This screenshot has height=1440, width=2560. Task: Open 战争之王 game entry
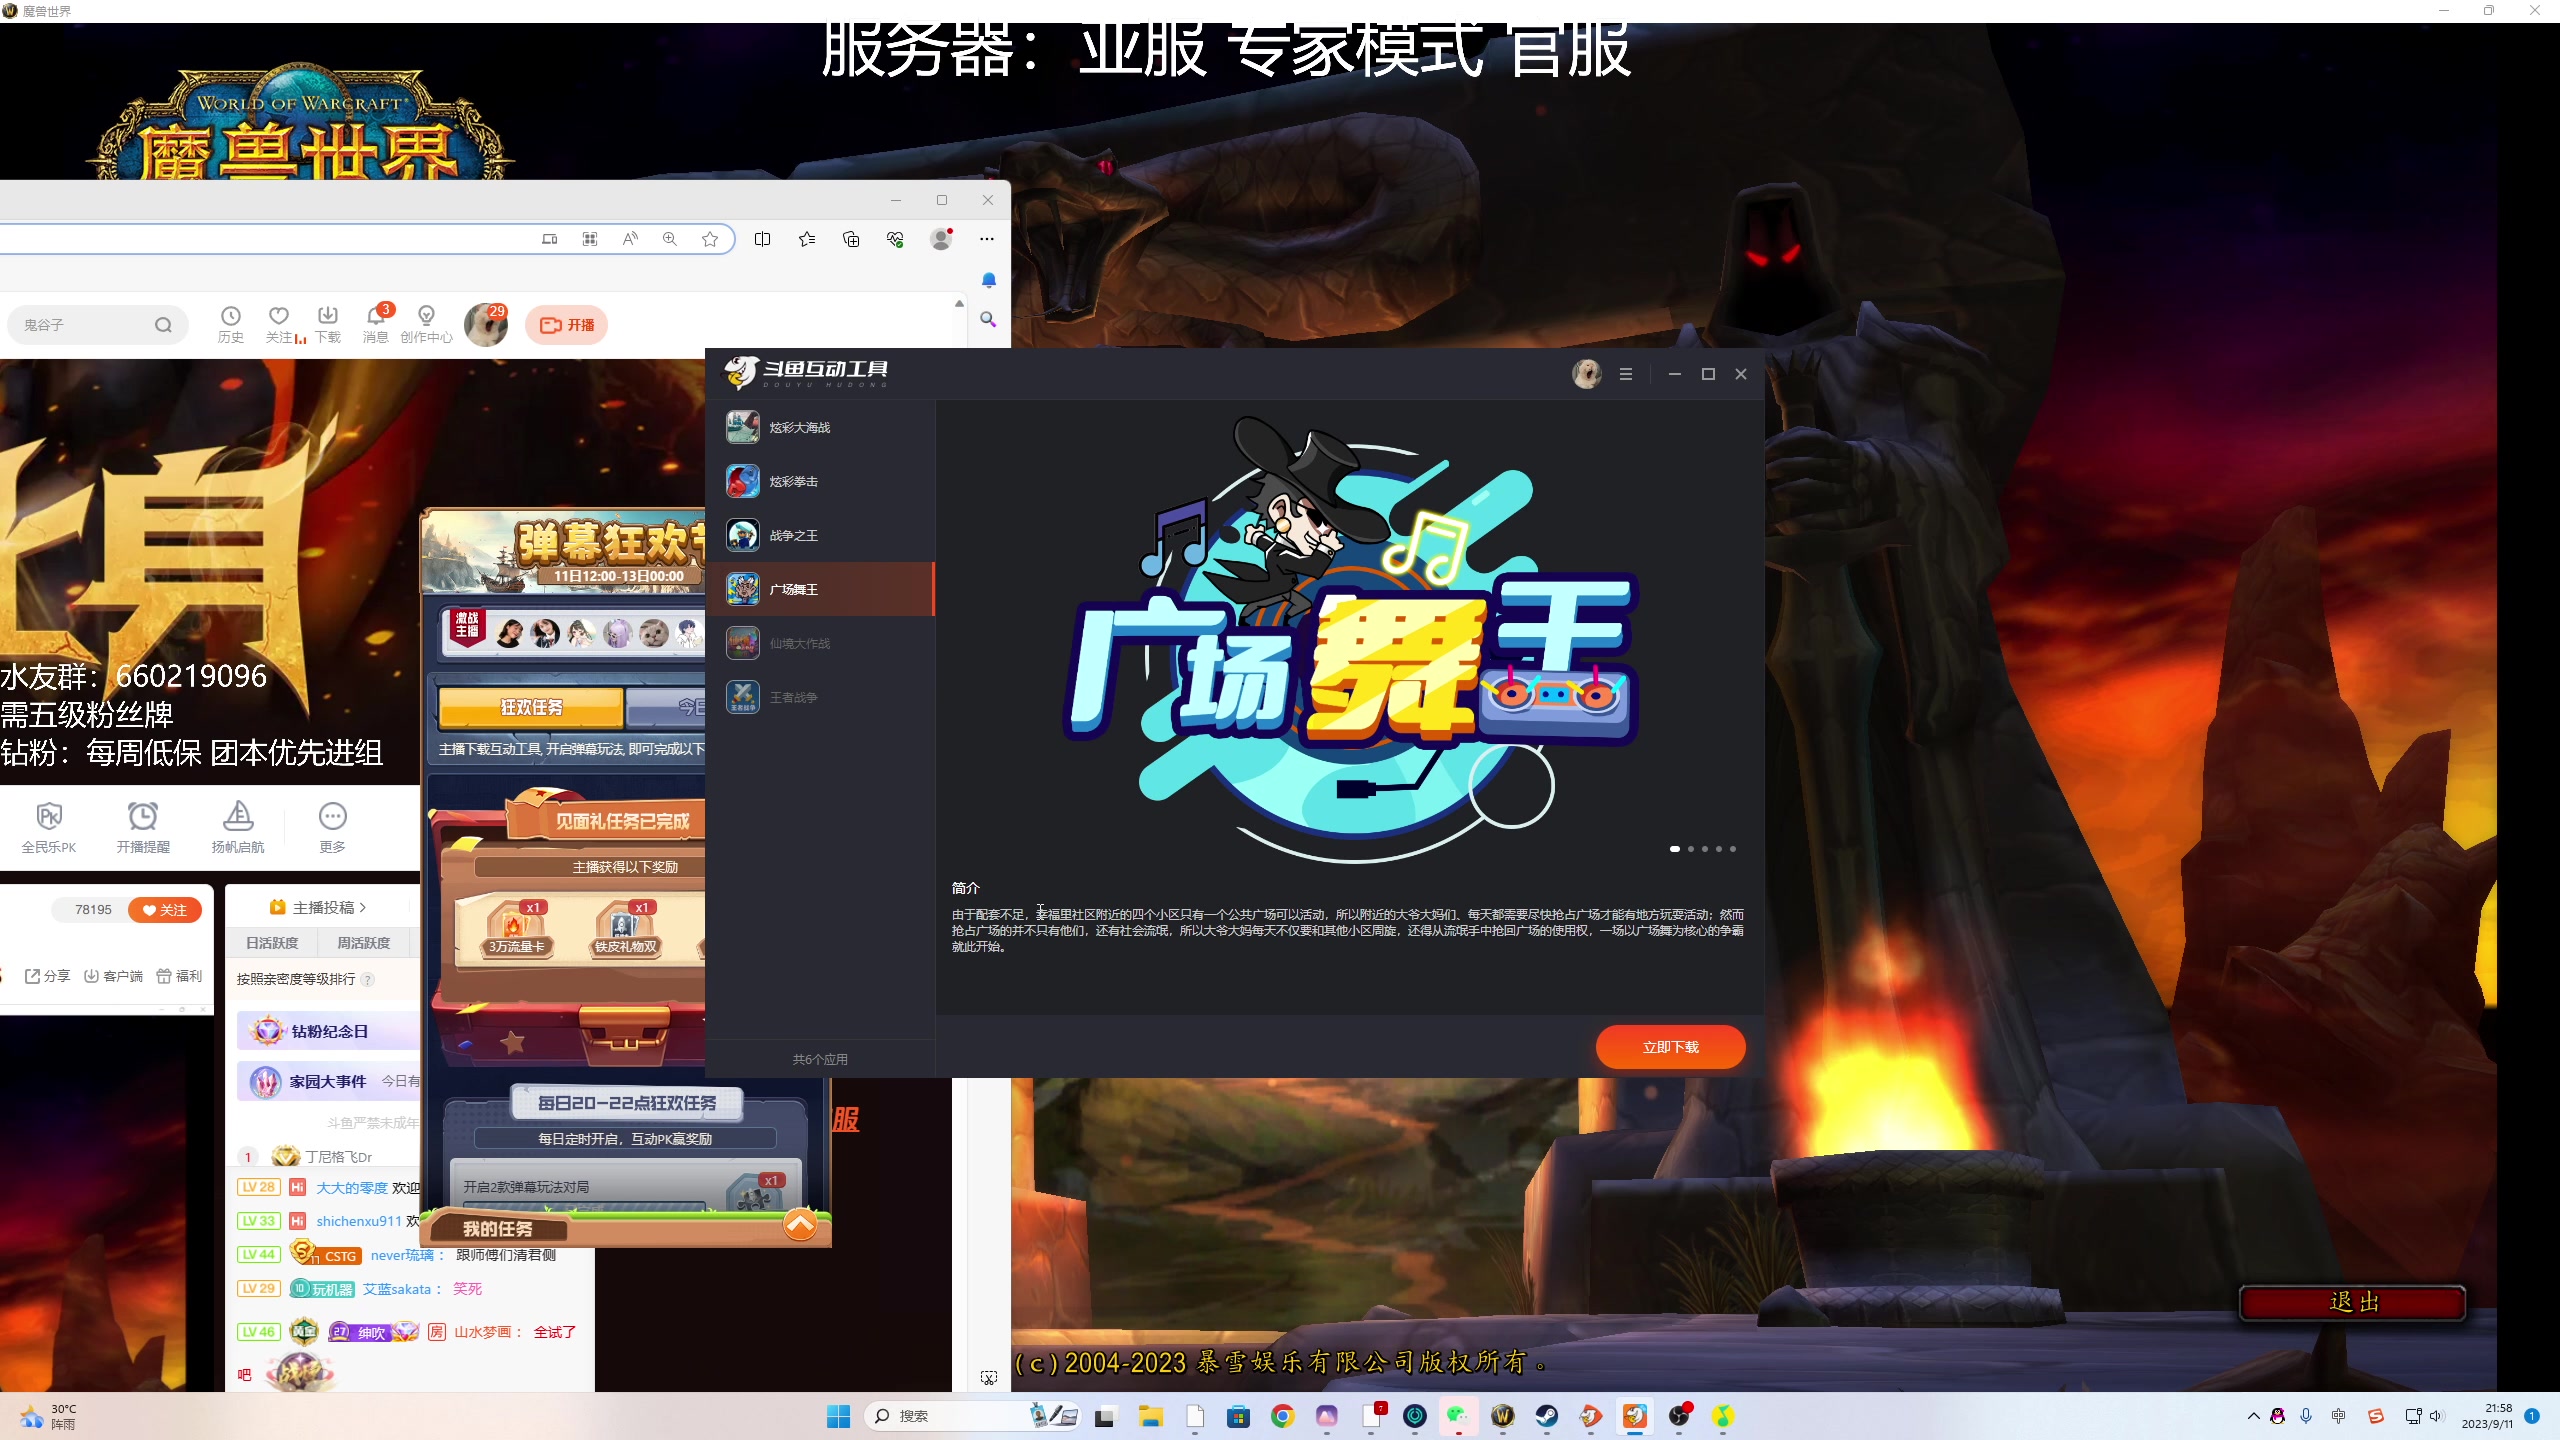tap(820, 535)
